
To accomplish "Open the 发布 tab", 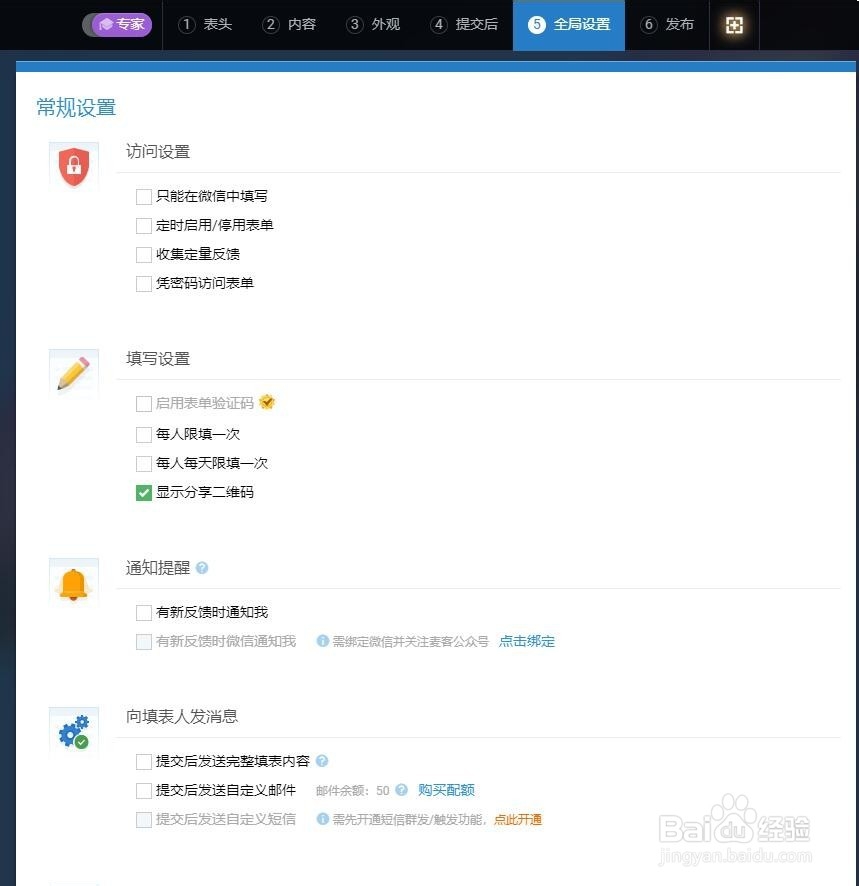I will [667, 25].
